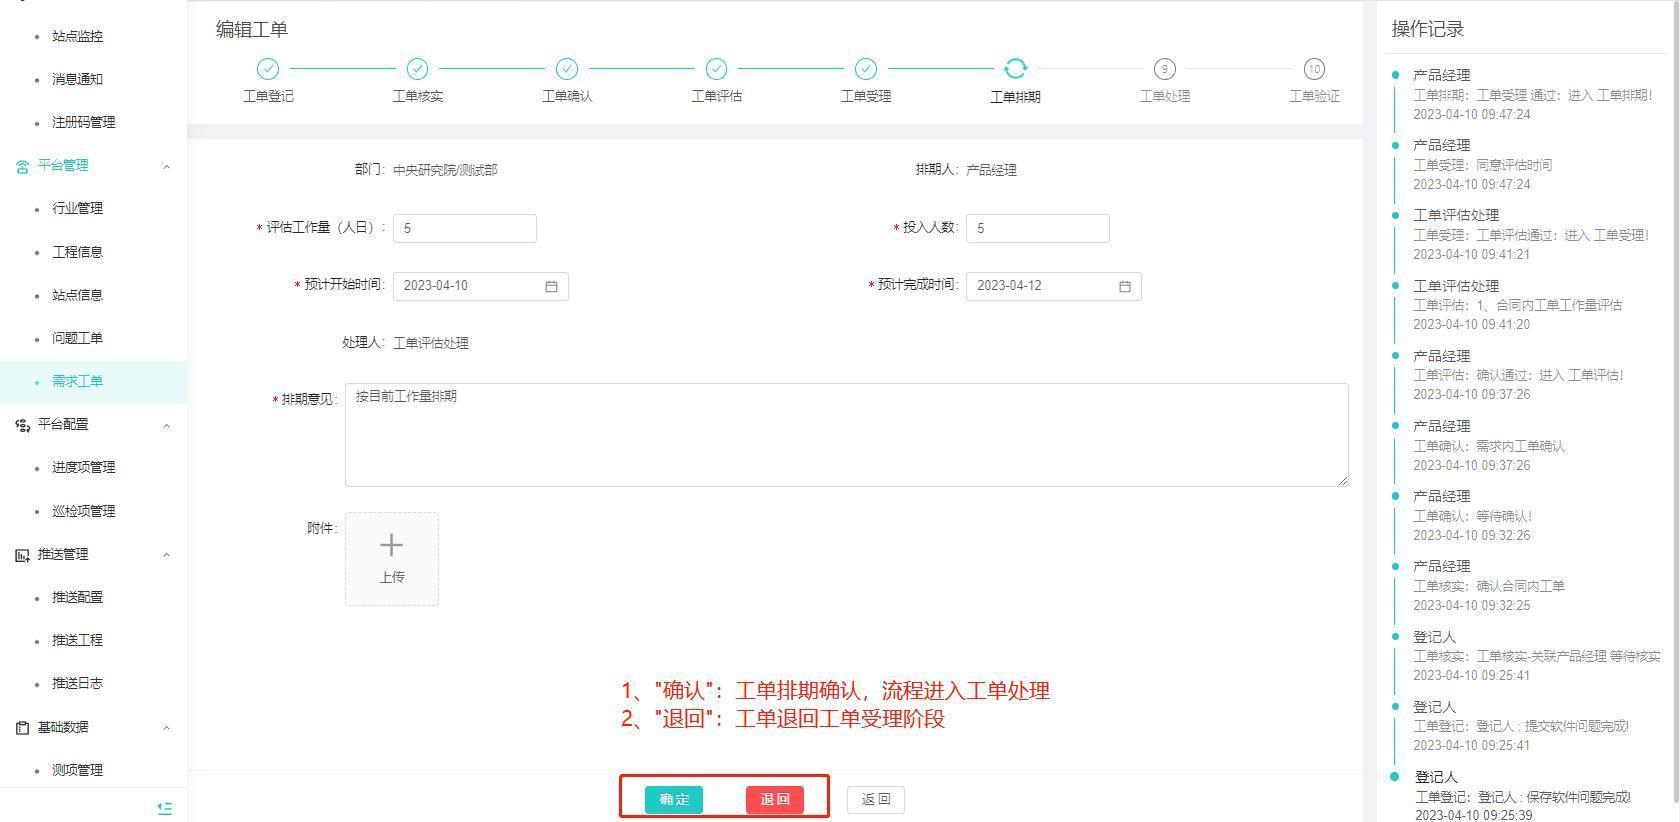Go to 站点监控 in the sidebar
Viewport: 1680px width, 822px height.
point(77,36)
